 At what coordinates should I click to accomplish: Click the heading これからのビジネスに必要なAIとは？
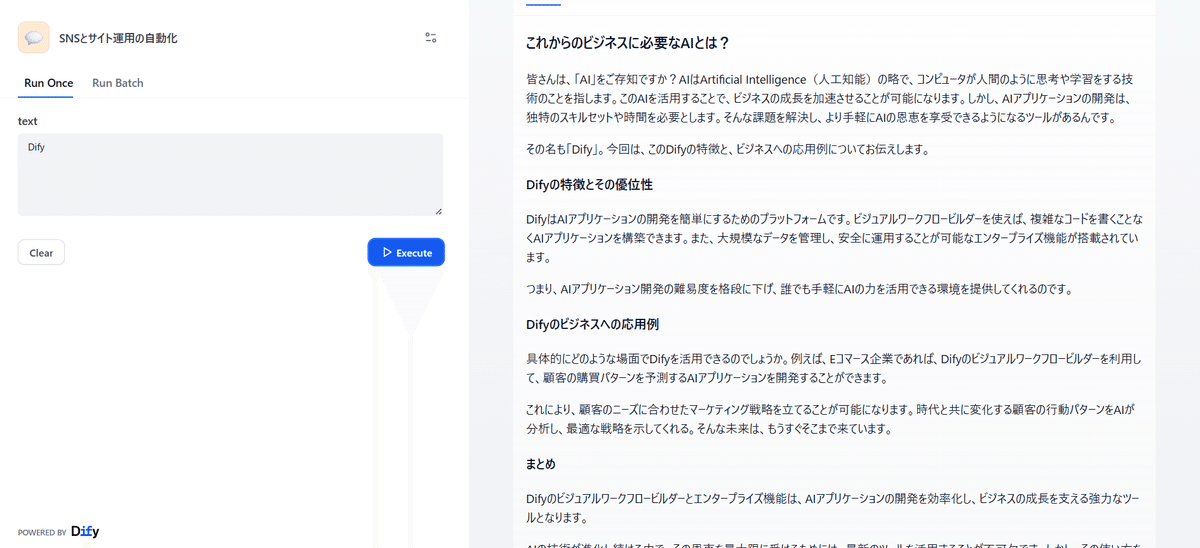[628, 43]
